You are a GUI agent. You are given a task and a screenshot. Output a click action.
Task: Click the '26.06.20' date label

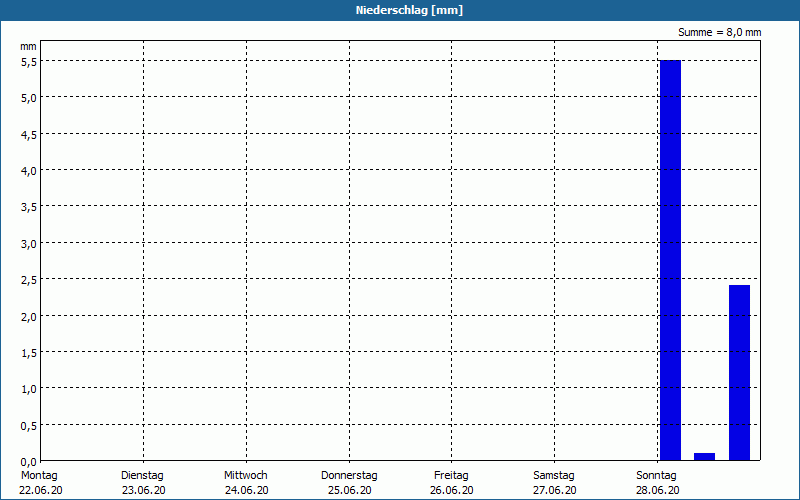click(x=452, y=490)
